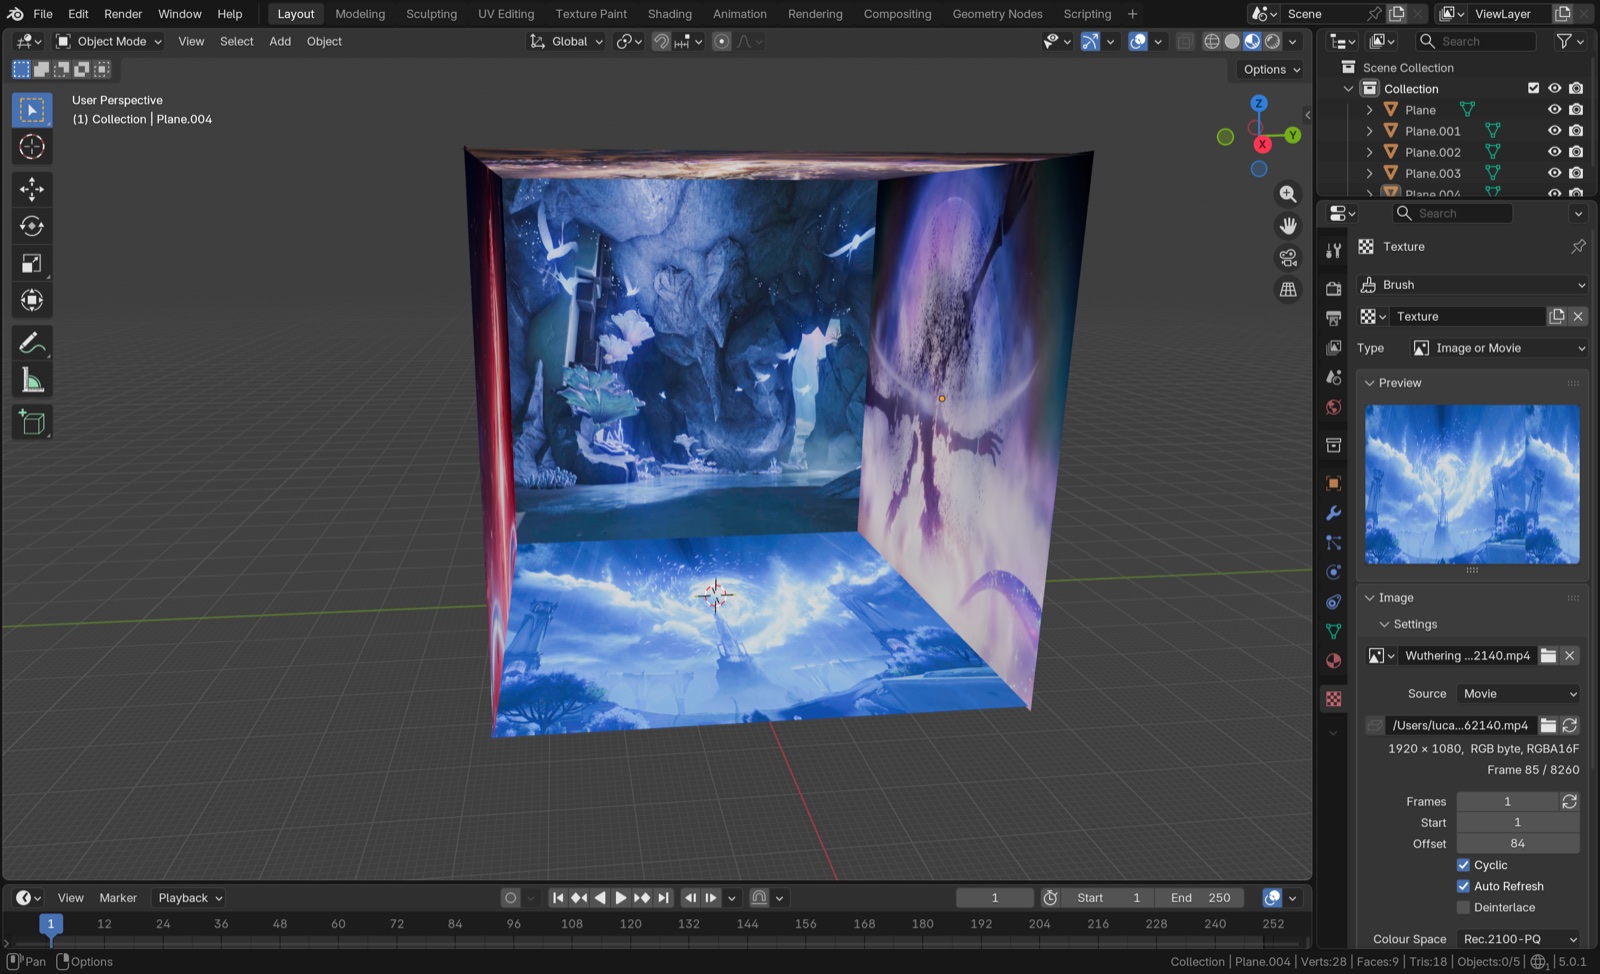This screenshot has width=1600, height=974.
Task: Switch to the Shading workspace tab
Action: click(x=669, y=14)
